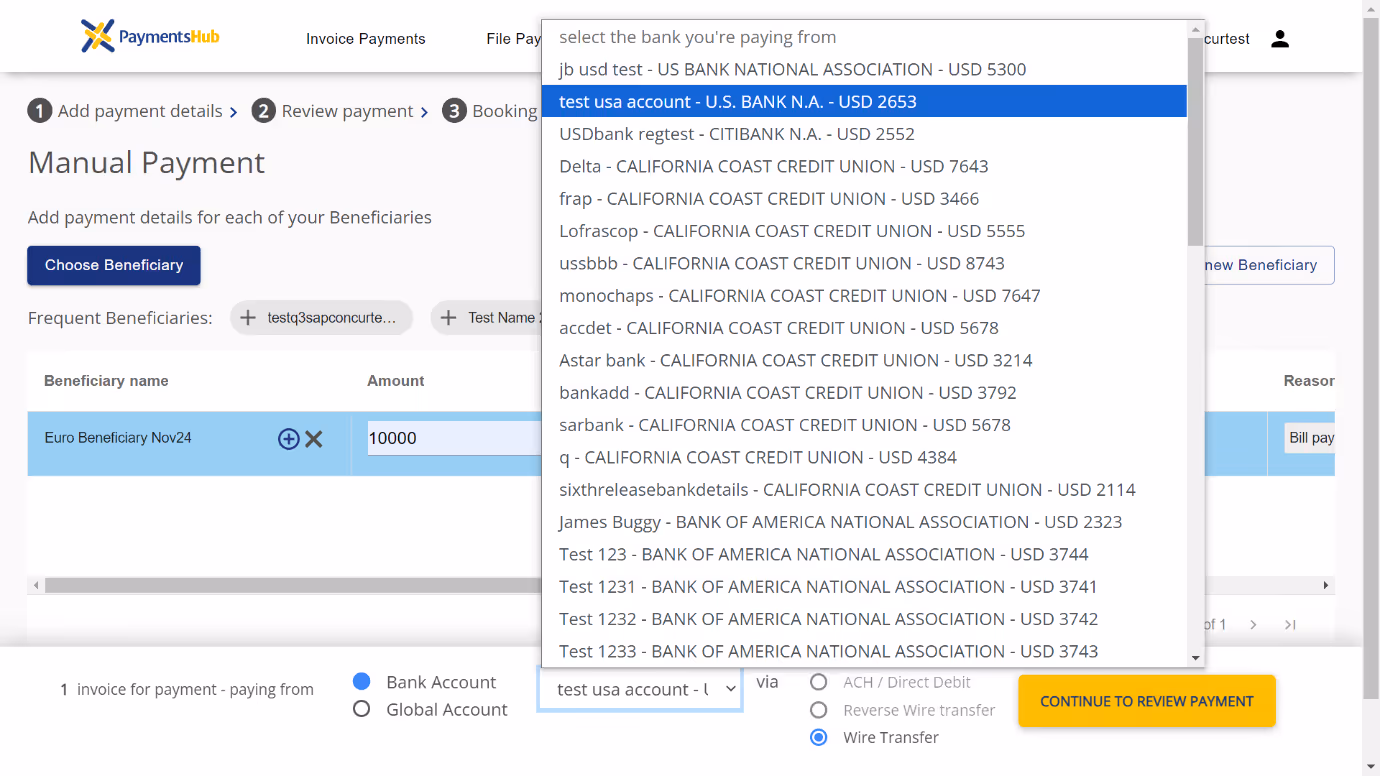
Task: Choose ACH / Direct Debit method
Action: pyautogui.click(x=819, y=682)
